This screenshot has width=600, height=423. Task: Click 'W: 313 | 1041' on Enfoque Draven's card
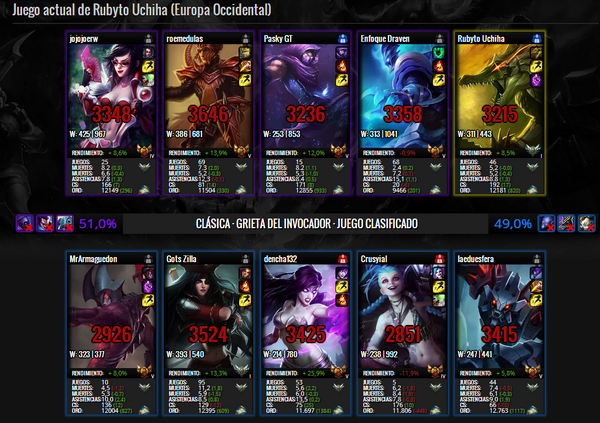(x=379, y=134)
